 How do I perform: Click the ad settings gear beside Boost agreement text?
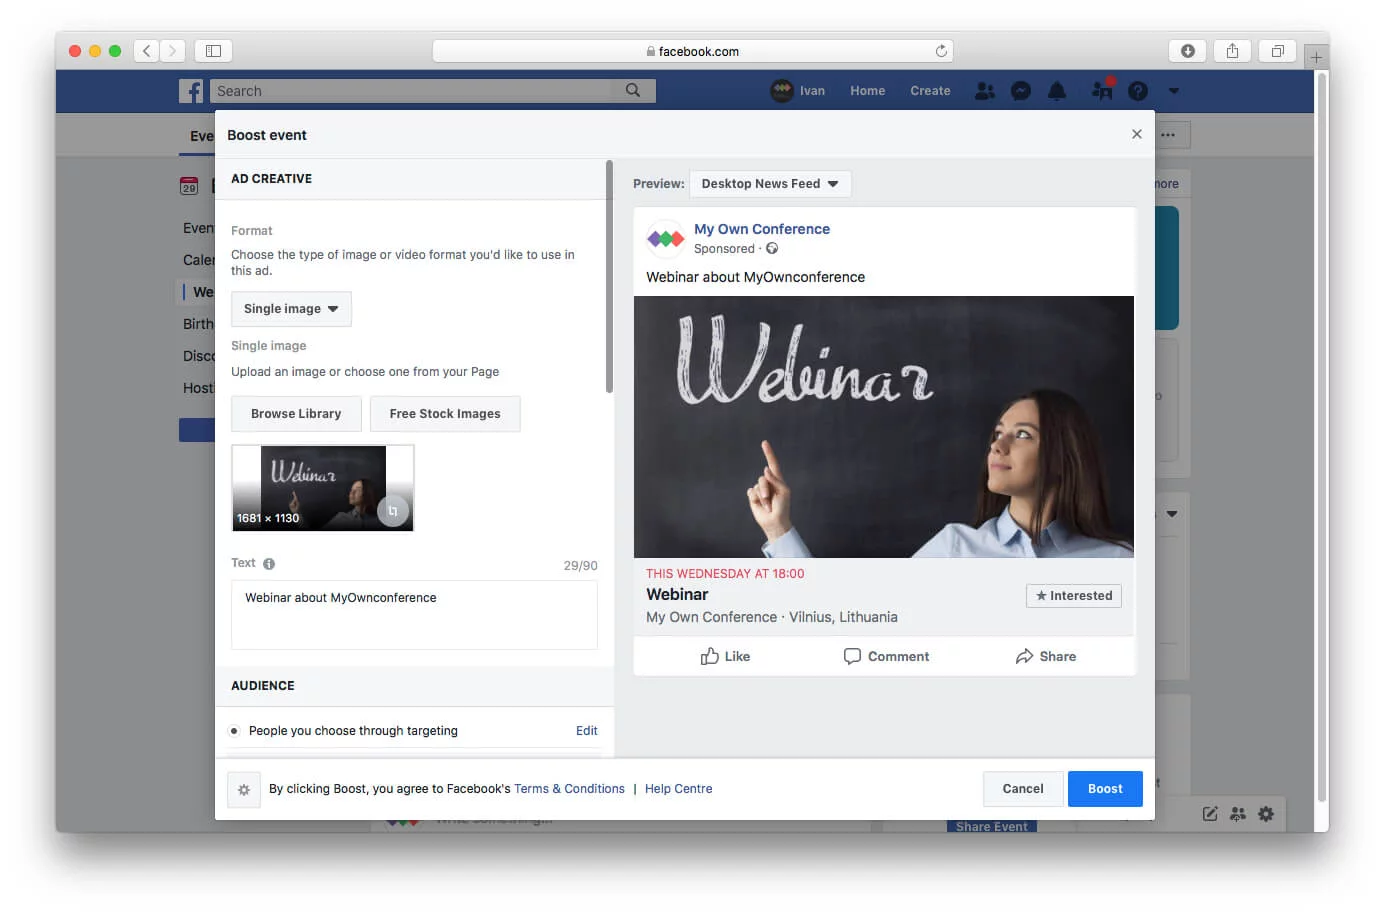[x=244, y=789]
